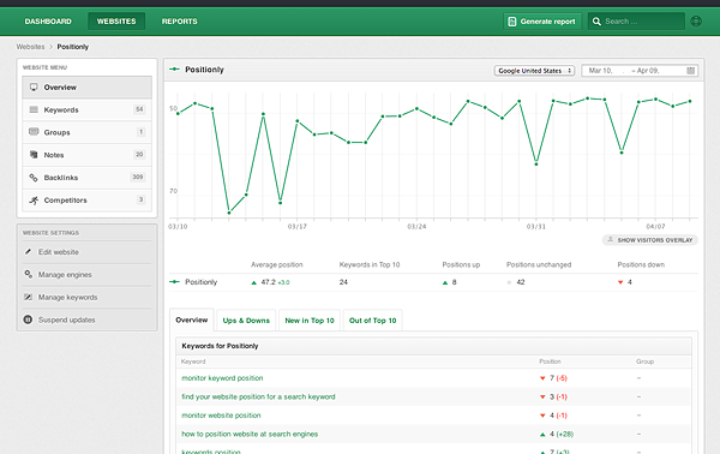Click the Overview monitor icon

click(x=34, y=87)
